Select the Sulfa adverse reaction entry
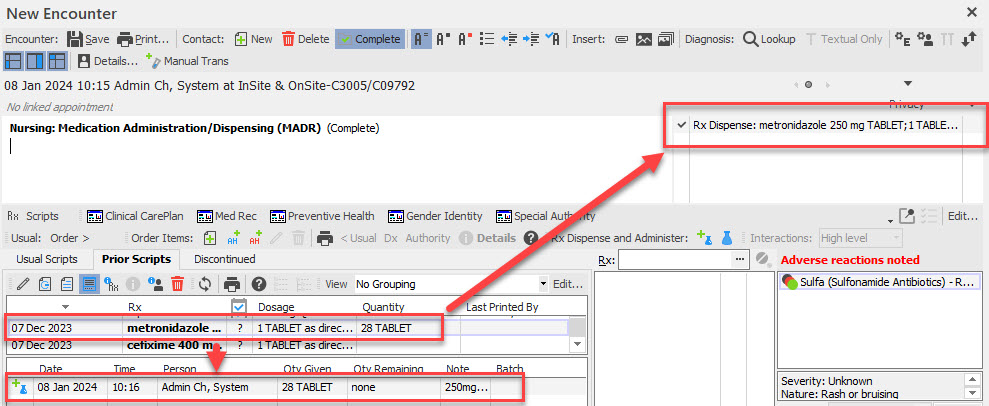This screenshot has width=989, height=406. tap(880, 282)
